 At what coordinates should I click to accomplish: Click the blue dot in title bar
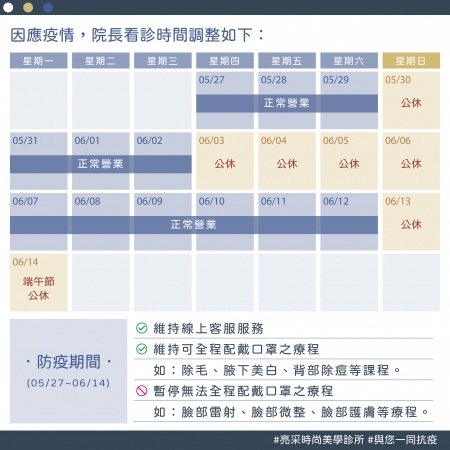click(x=48, y=7)
